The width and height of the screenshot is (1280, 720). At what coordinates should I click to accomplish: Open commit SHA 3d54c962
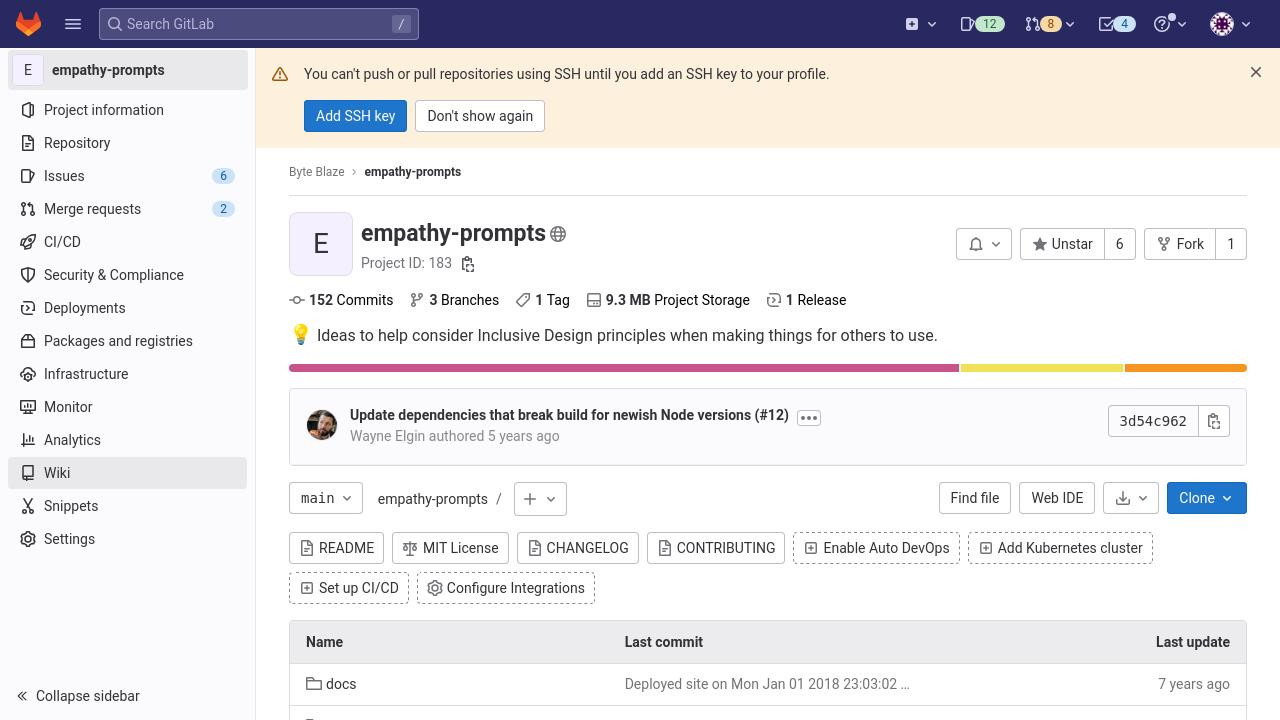1153,421
